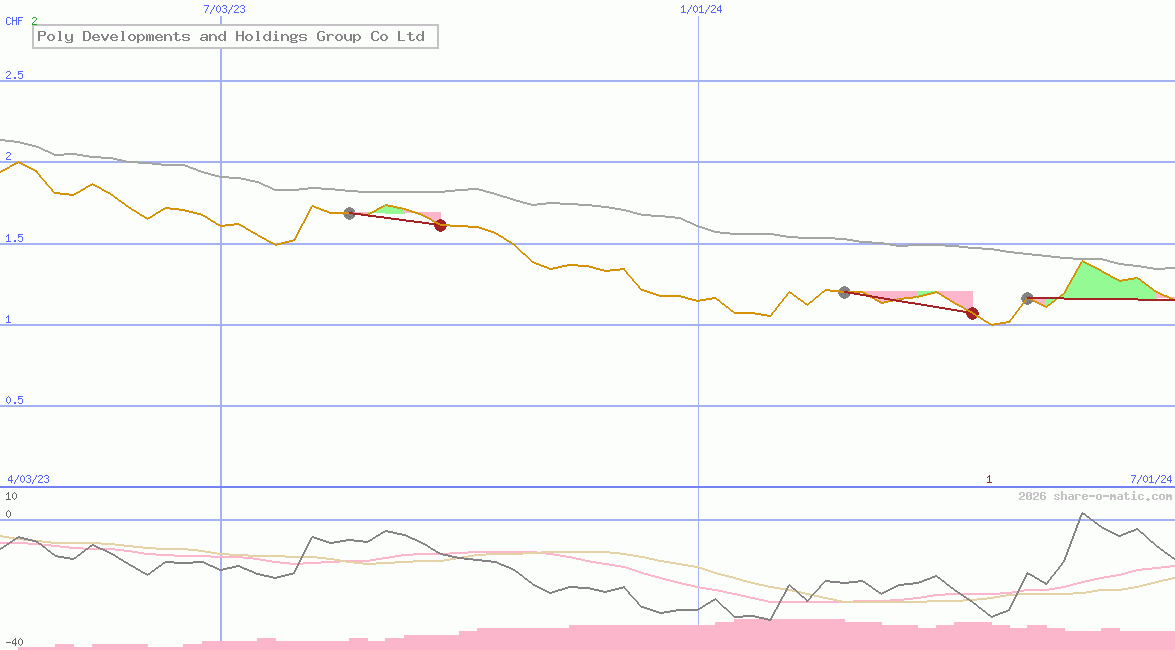This screenshot has width=1175, height=650.
Task: Select the second grey entry dot near 1.2
Action: 844,292
